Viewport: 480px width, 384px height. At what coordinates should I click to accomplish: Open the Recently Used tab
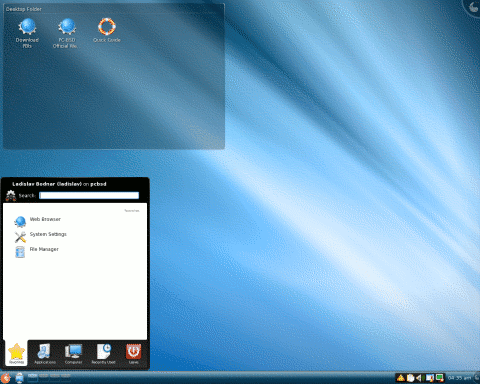pos(103,354)
